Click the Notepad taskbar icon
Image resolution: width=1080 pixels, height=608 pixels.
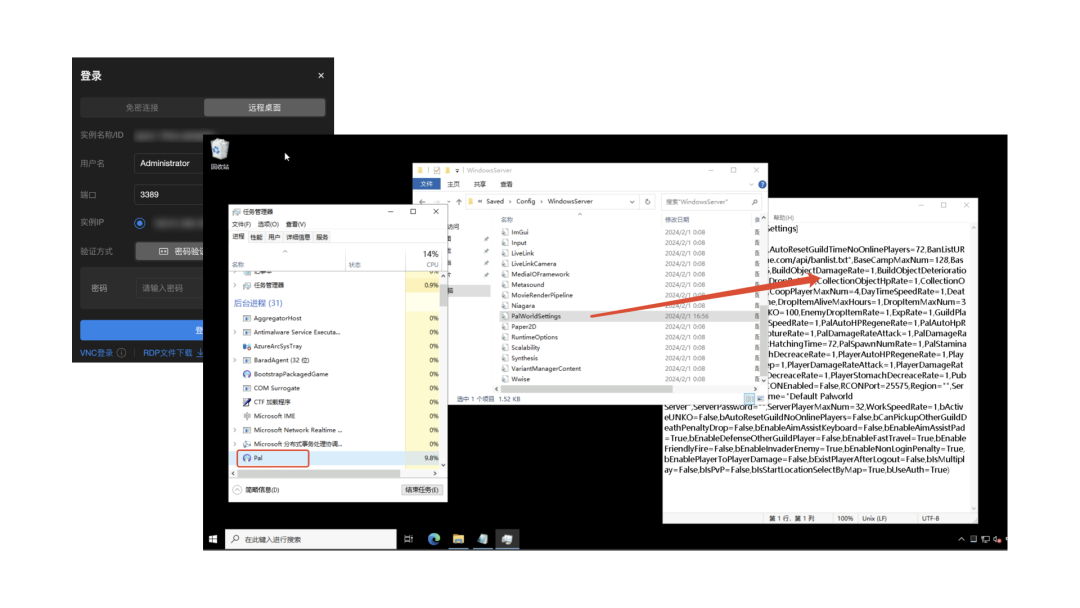(483, 539)
